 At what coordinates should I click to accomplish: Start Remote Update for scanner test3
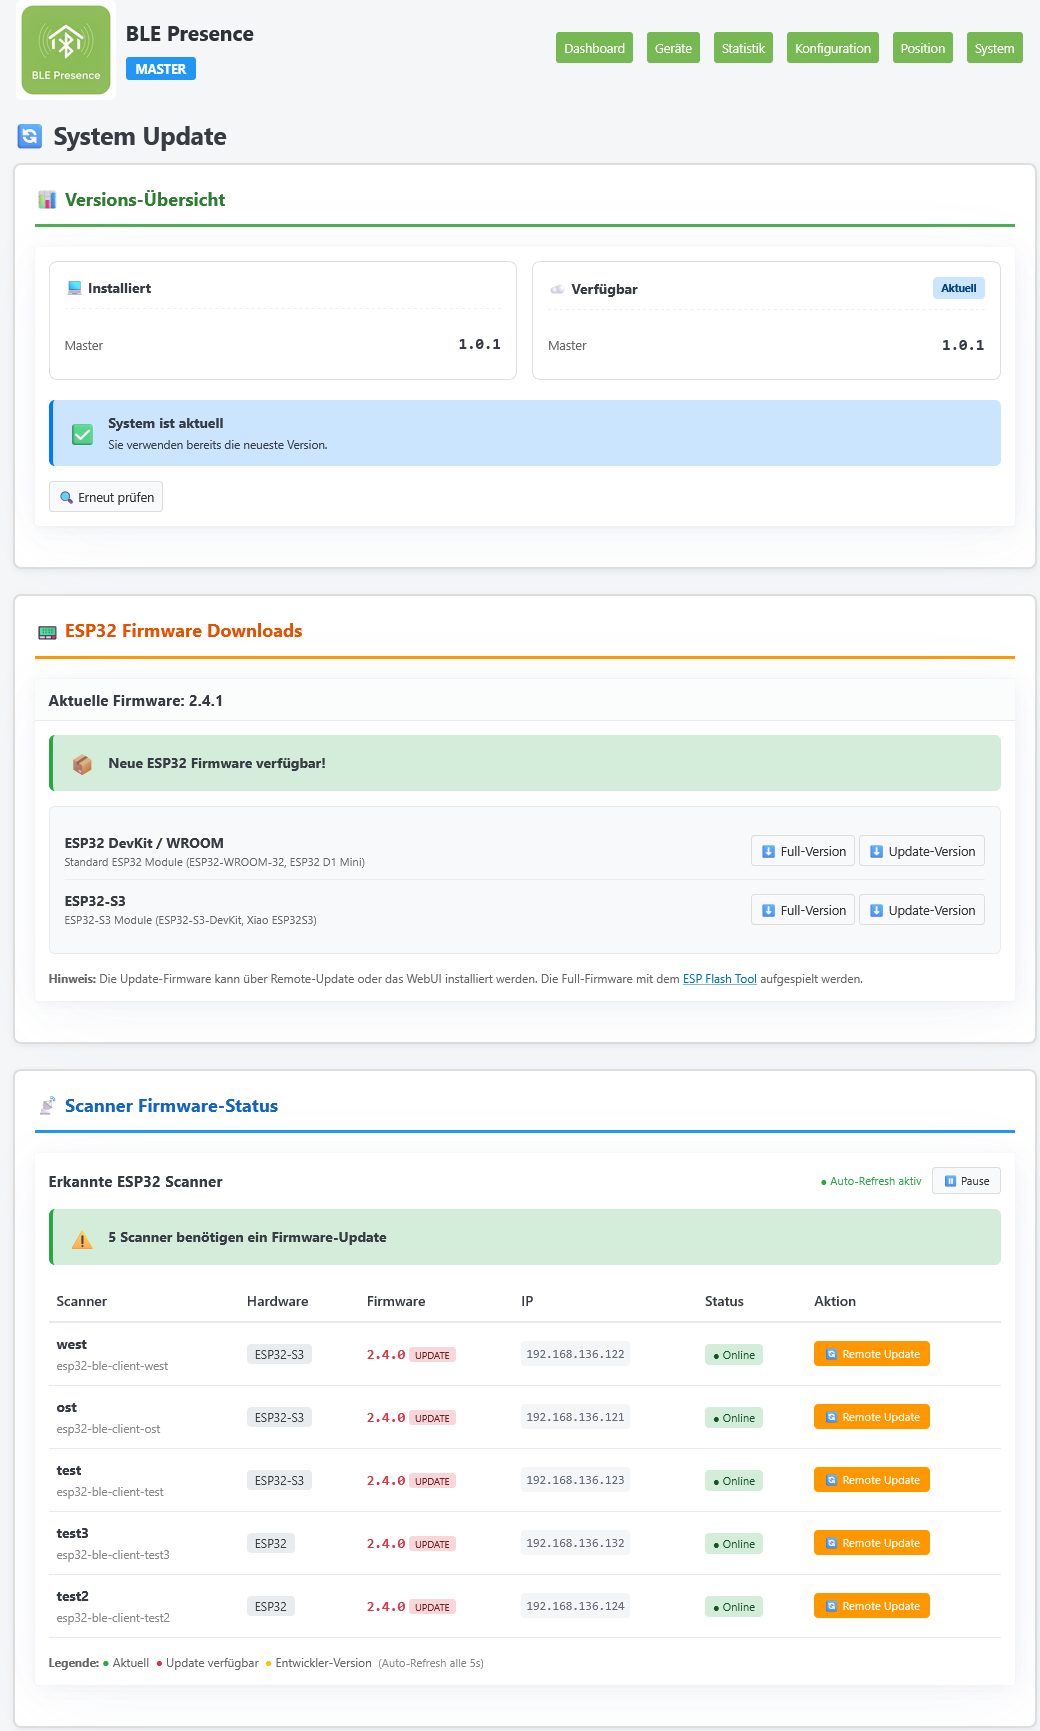point(871,1543)
